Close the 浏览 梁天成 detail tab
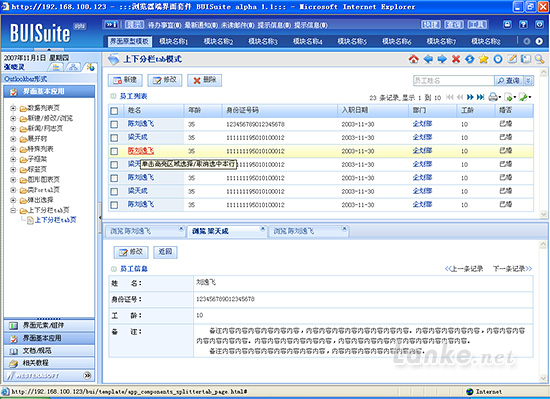 (x=262, y=229)
